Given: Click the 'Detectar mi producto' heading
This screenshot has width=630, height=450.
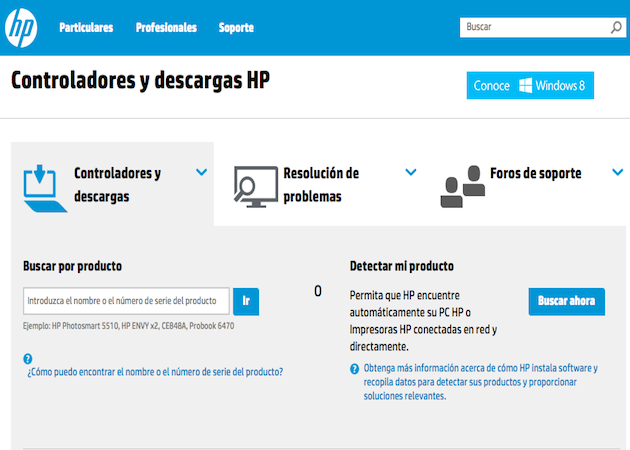Looking at the screenshot, I should [x=402, y=266].
